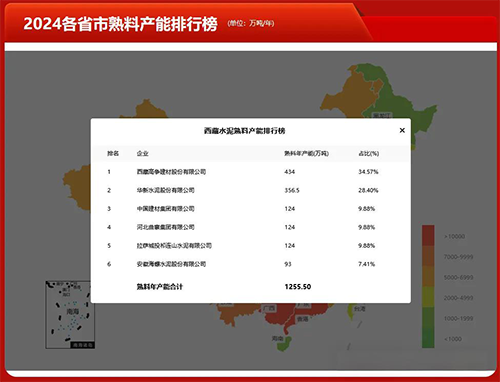Click the 企业 column header
Image resolution: width=500 pixels, height=382 pixels.
point(142,153)
